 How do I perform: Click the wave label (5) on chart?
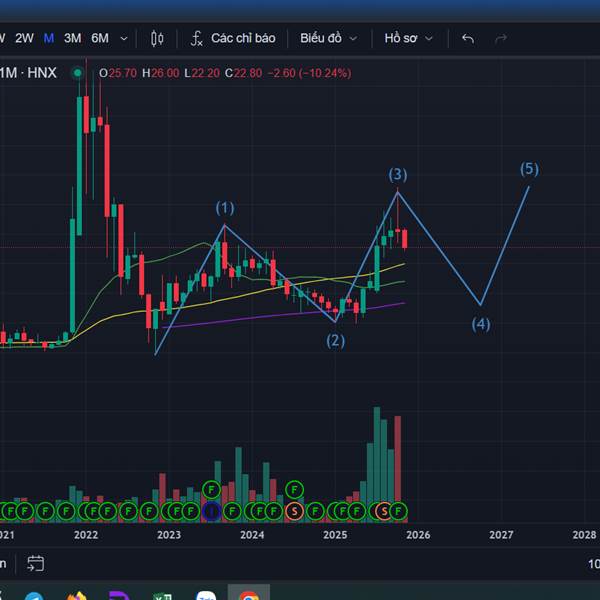point(529,169)
